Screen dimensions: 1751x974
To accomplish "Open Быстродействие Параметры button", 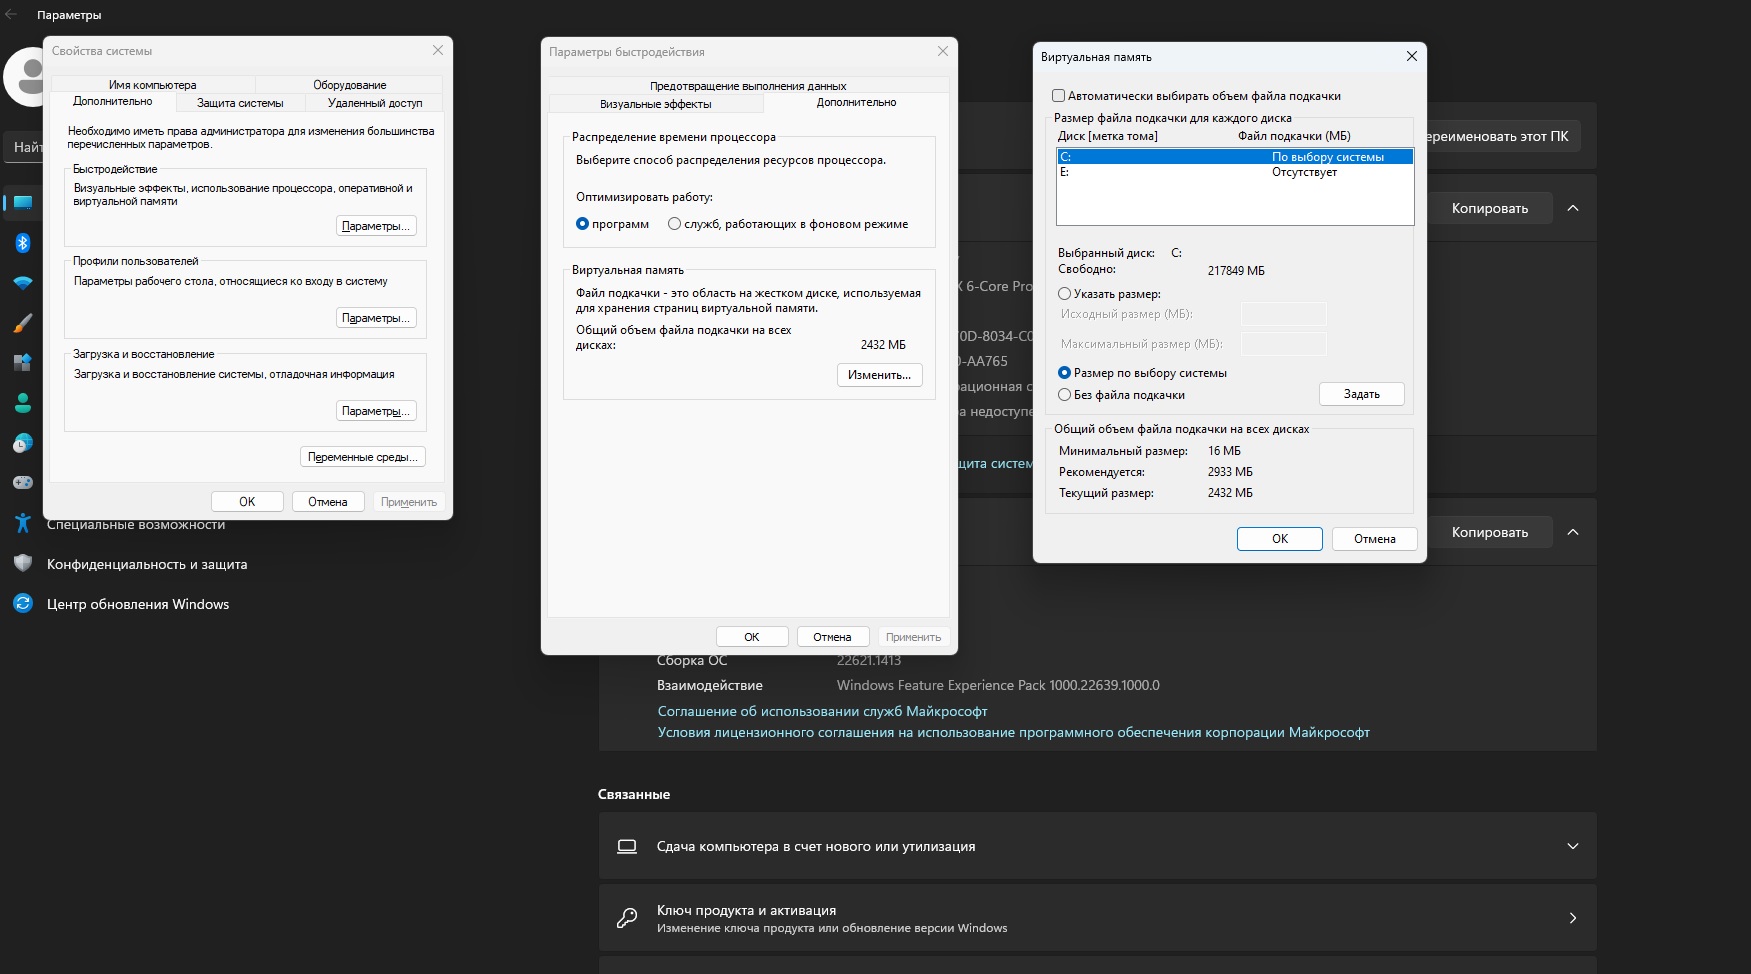I will 376,226.
